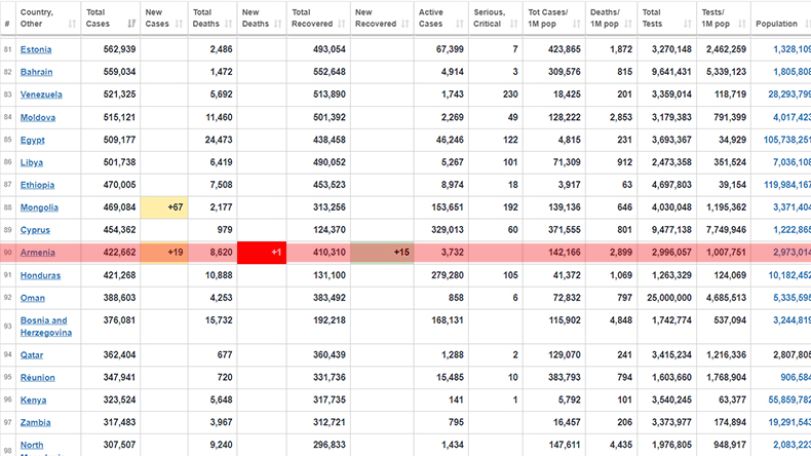Open the Zambia country link

click(35, 423)
